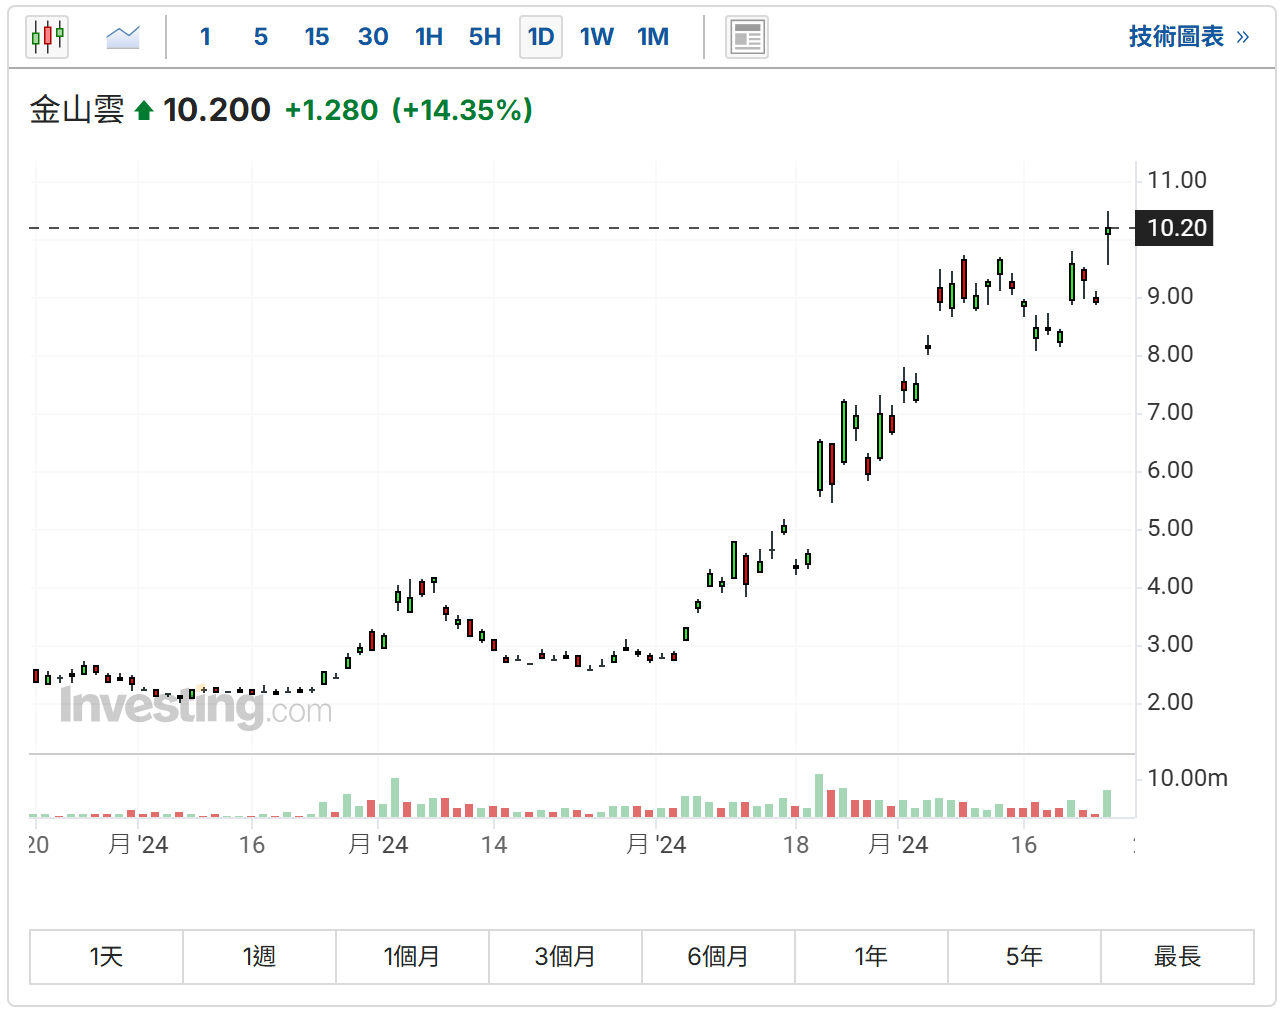Image resolution: width=1283 pixels, height=1009 pixels.
Task: Show the 1週 time range
Action: [x=259, y=957]
